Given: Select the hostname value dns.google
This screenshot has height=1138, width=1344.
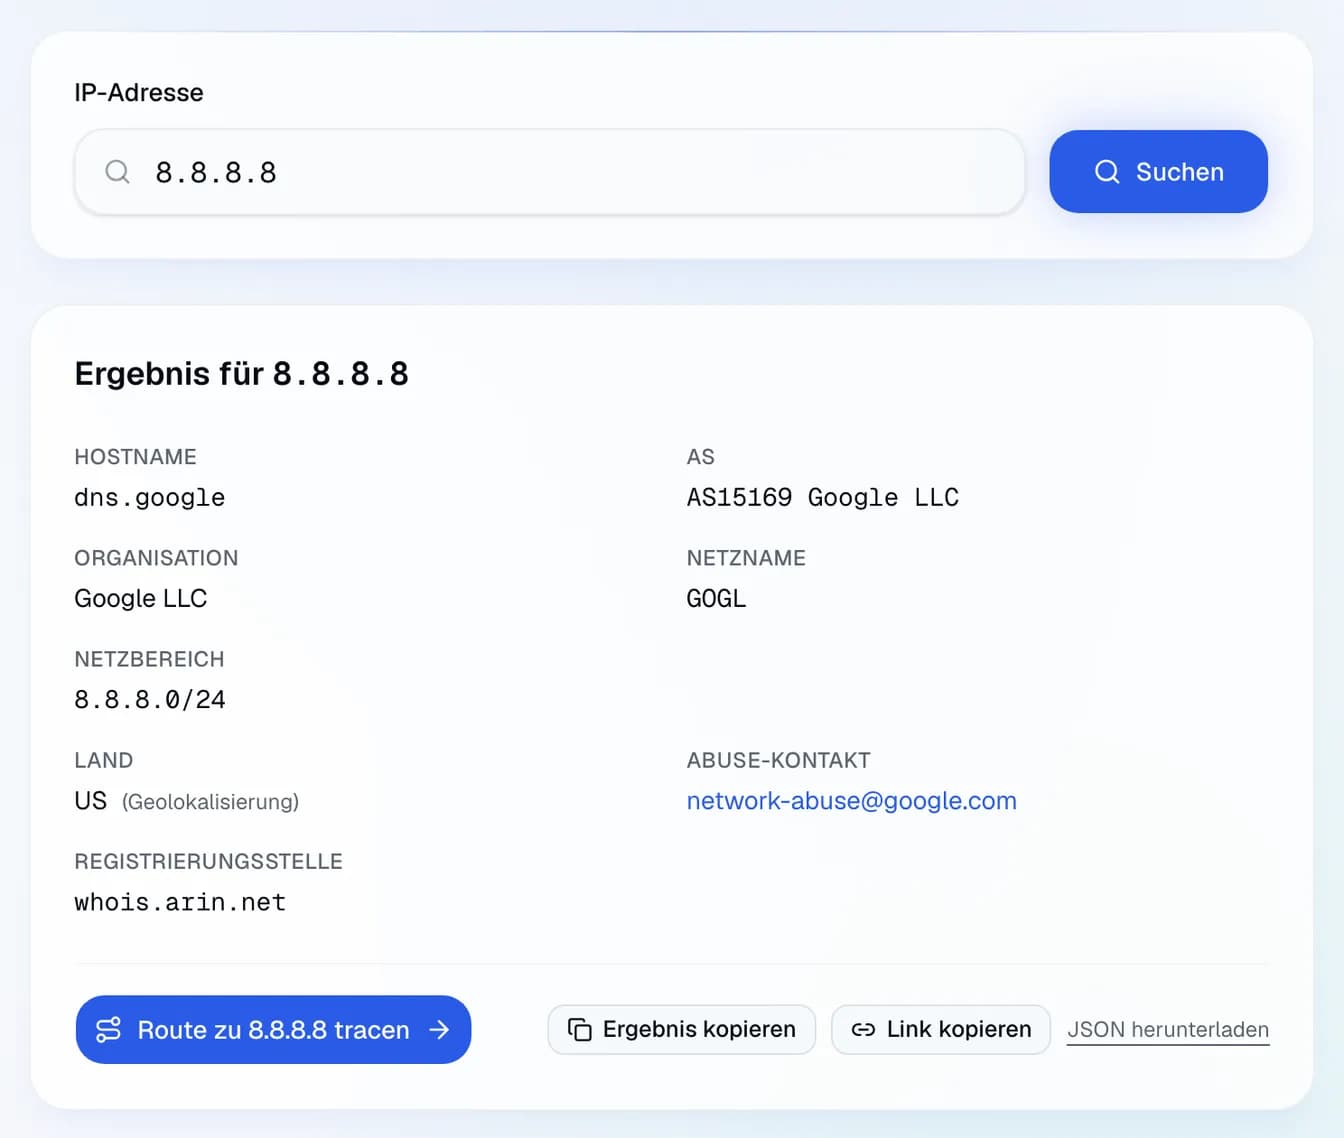Looking at the screenshot, I should point(150,498).
